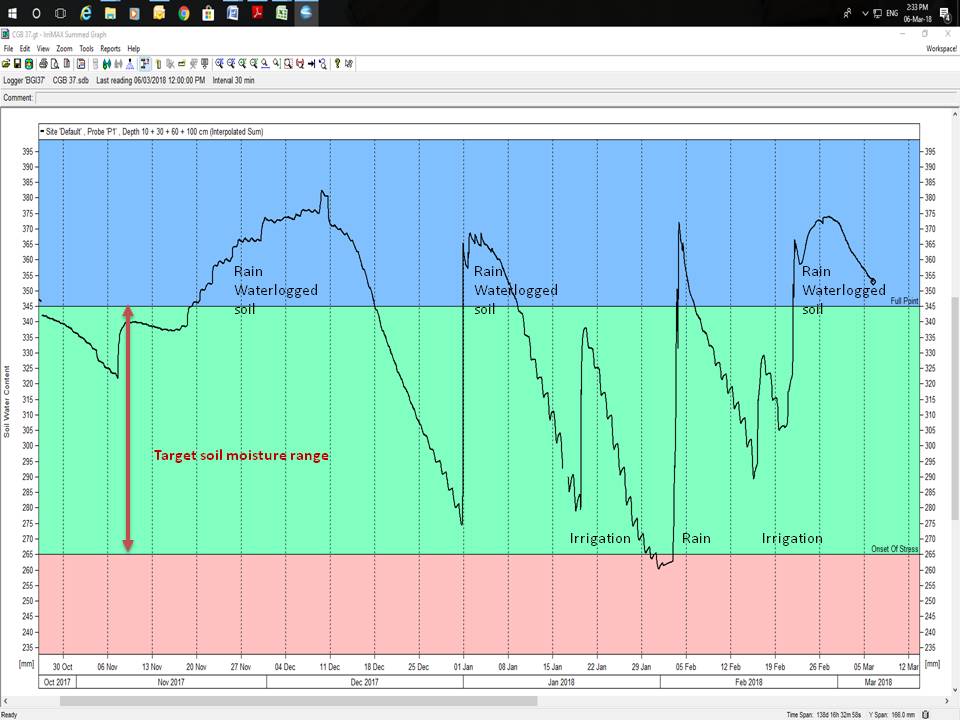Click inside the Comment input field
Screen dimensions: 960x720
400,98
